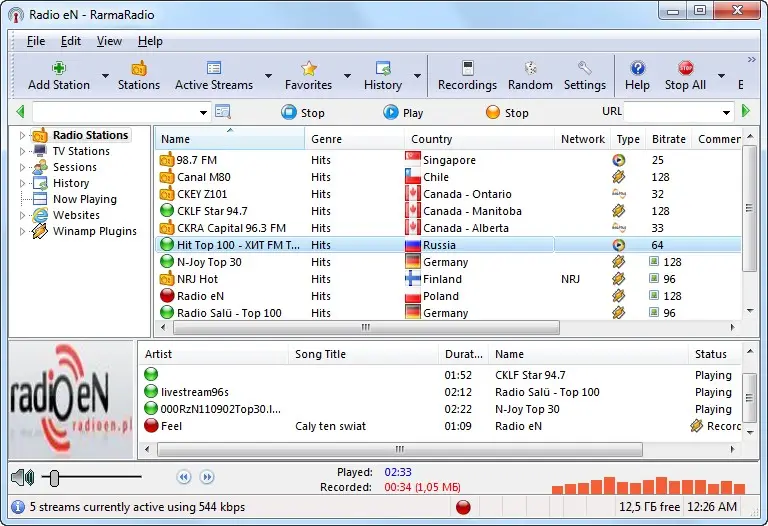The width and height of the screenshot is (768, 526).
Task: Click the streams list horizontal scrollbar
Action: [x=400, y=449]
